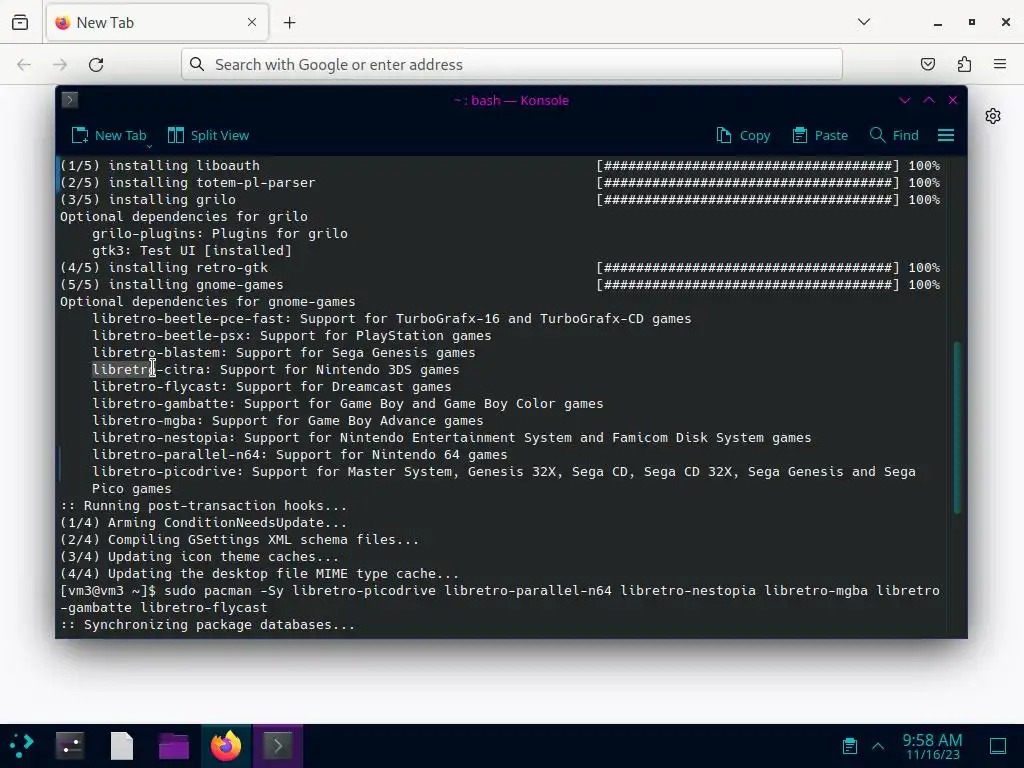Viewport: 1024px width, 768px height.
Task: Click 'grilo-plugins: Plugins for grilo' line
Action: pos(219,234)
